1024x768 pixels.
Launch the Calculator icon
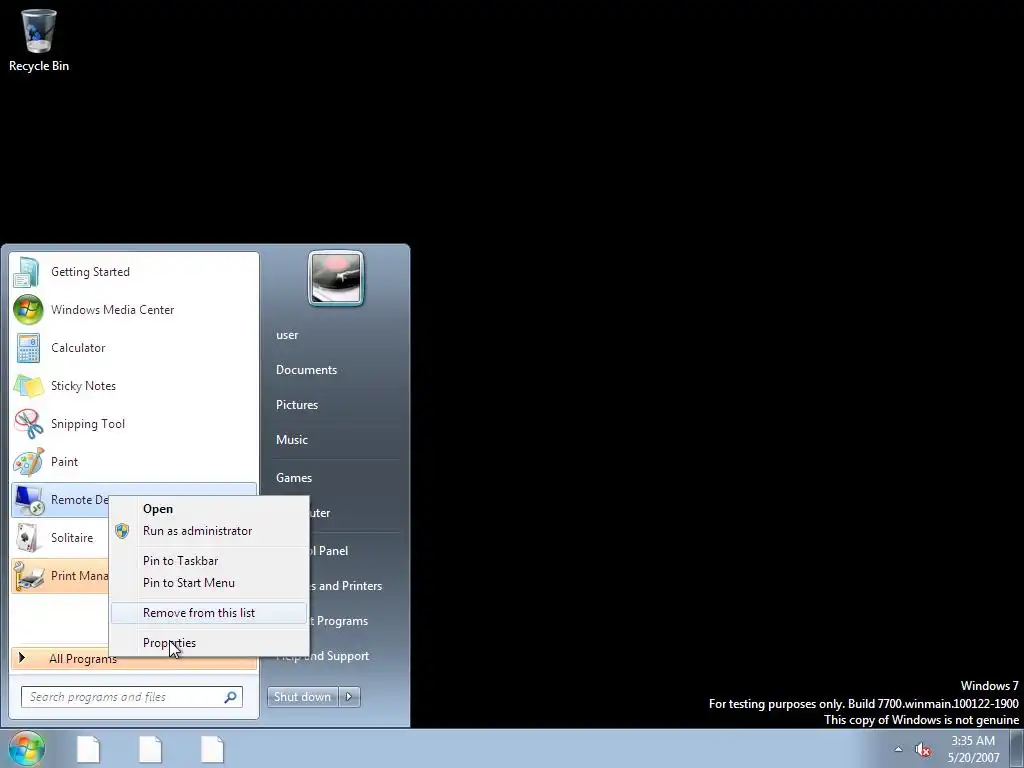coord(28,347)
